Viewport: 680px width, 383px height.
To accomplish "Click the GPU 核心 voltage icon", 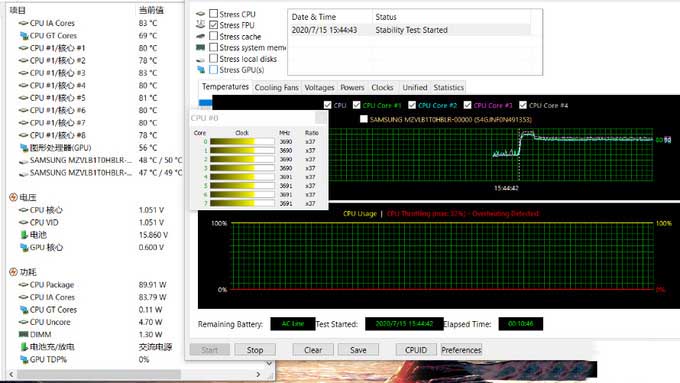I will pyautogui.click(x=23, y=247).
